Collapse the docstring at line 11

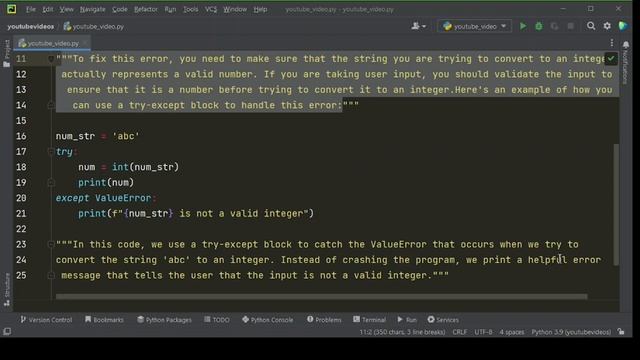[x=51, y=59]
